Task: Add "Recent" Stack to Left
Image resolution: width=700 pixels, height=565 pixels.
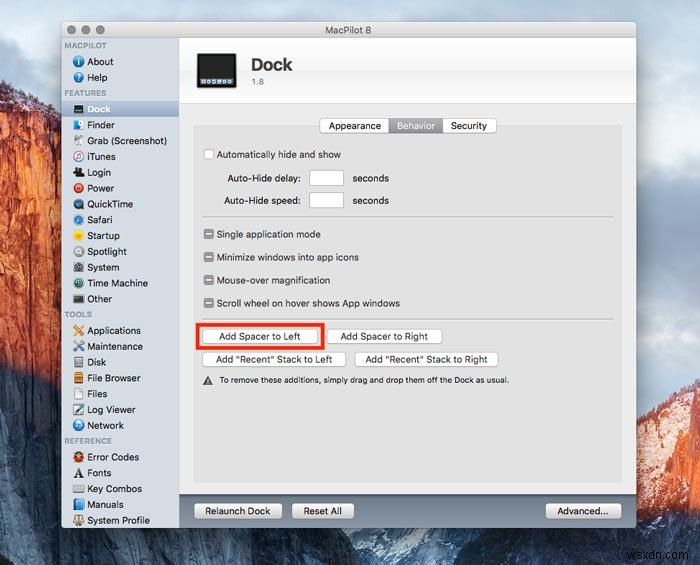Action: (274, 360)
